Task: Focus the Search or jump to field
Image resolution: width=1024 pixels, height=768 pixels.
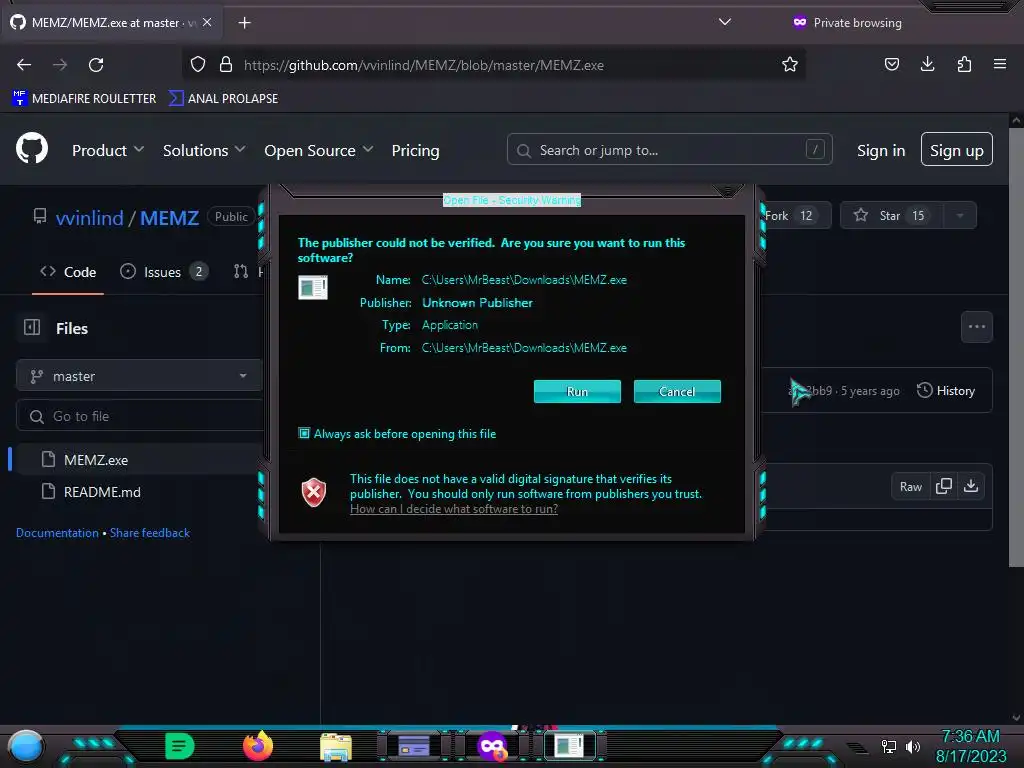Action: point(669,150)
